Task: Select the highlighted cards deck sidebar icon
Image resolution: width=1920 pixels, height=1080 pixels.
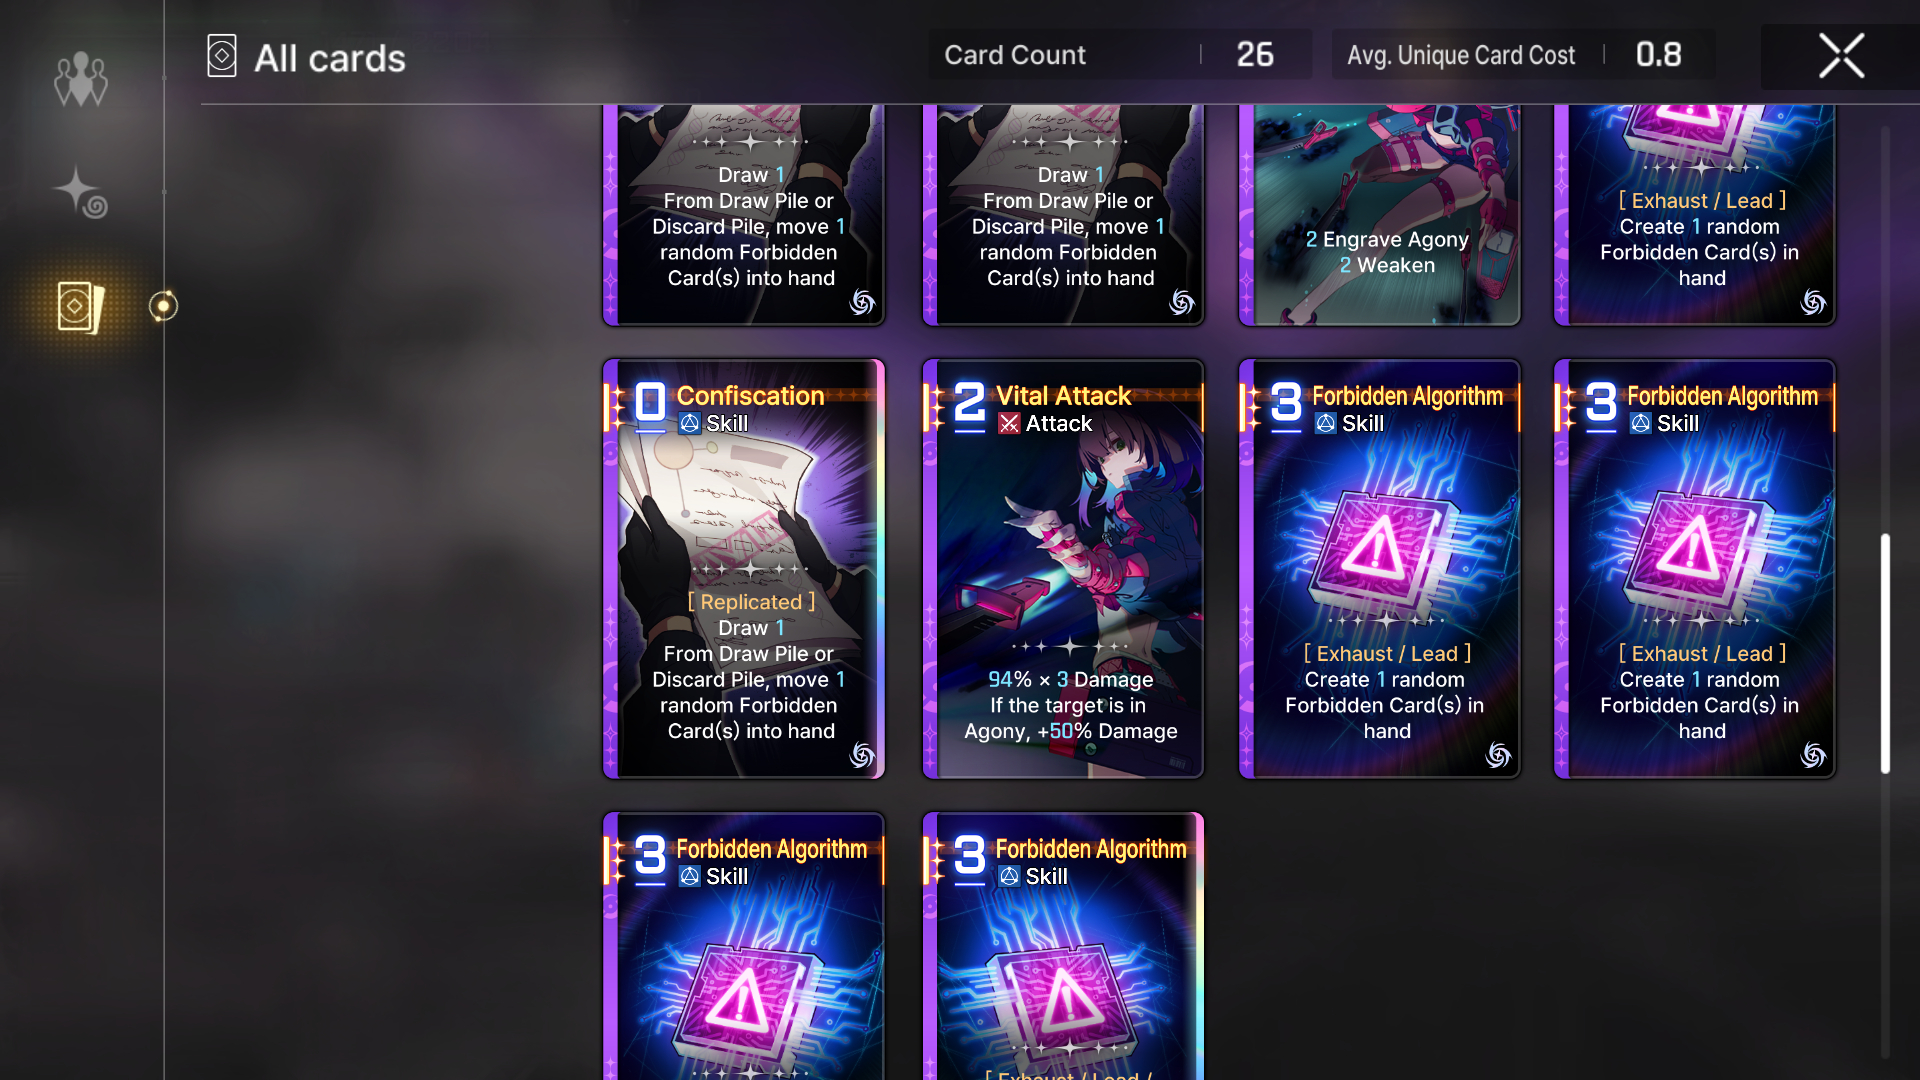Action: click(80, 307)
